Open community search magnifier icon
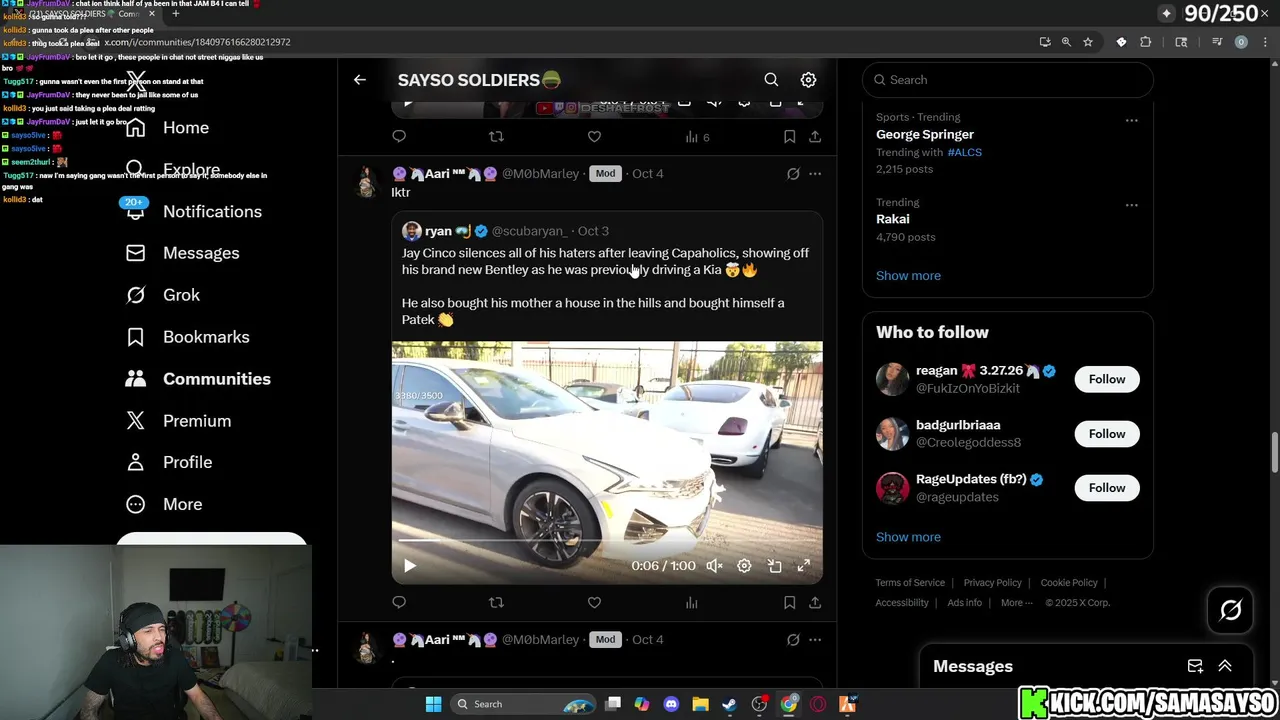 (771, 80)
